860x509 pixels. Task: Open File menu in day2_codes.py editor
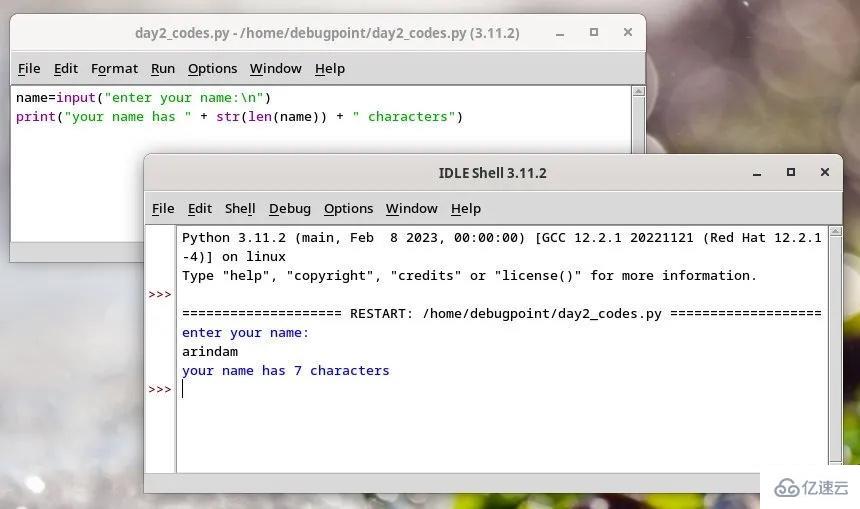pos(29,69)
